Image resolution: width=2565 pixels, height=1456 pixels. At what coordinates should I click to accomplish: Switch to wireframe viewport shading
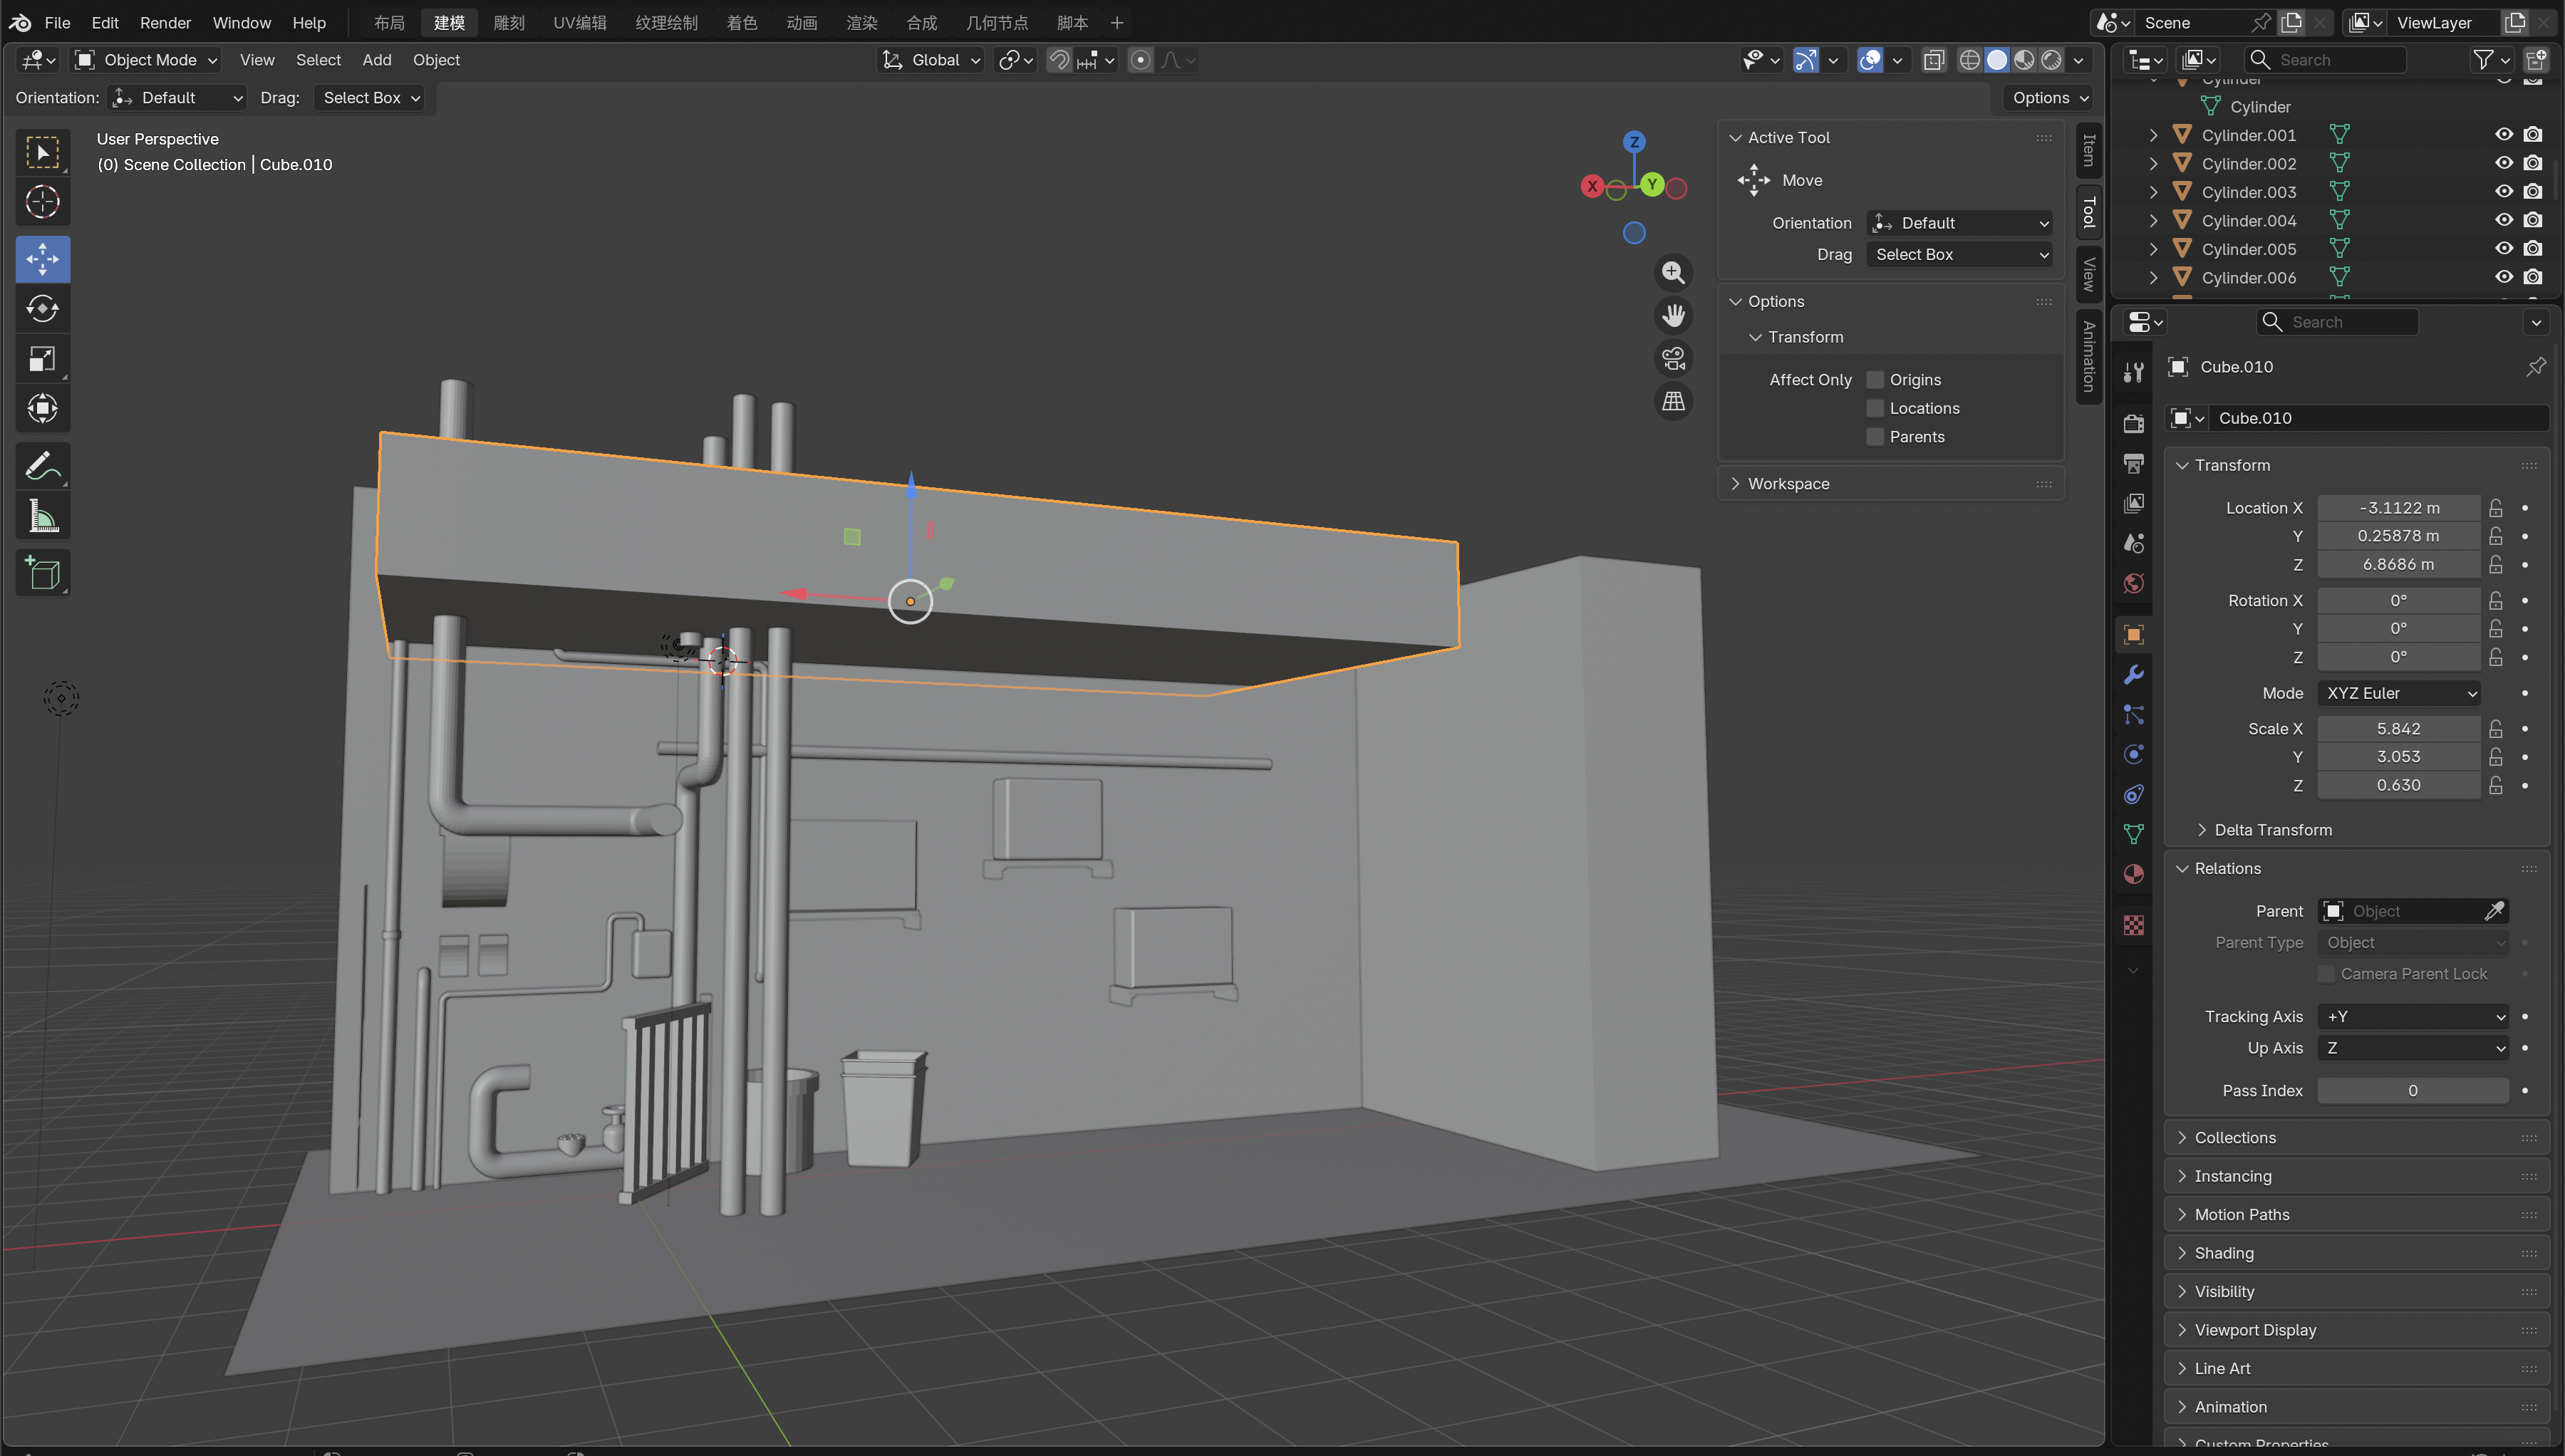pyautogui.click(x=1969, y=60)
